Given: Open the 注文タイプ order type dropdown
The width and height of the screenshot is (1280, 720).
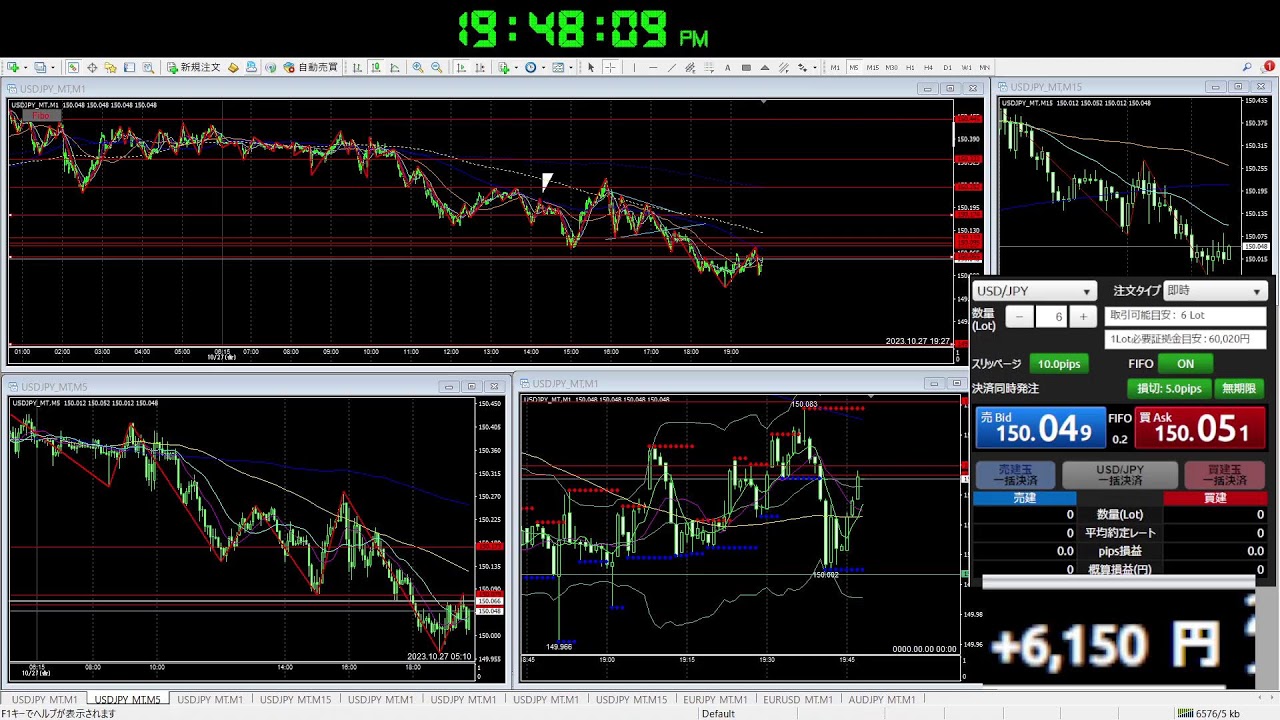Looking at the screenshot, I should pyautogui.click(x=1215, y=291).
